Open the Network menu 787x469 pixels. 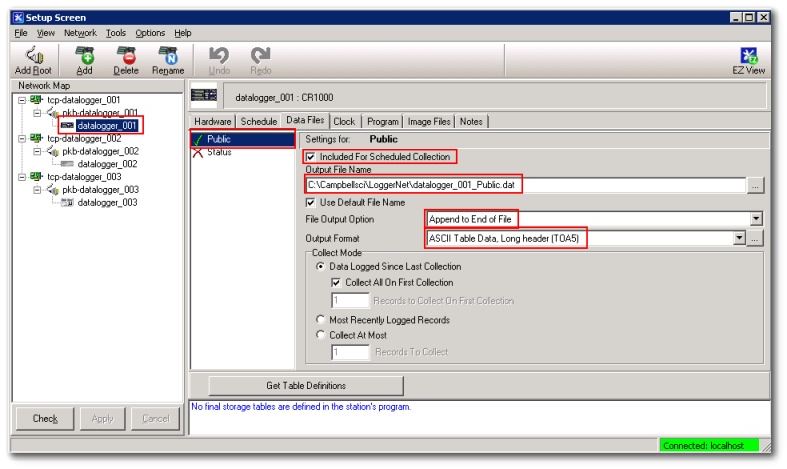(x=80, y=33)
